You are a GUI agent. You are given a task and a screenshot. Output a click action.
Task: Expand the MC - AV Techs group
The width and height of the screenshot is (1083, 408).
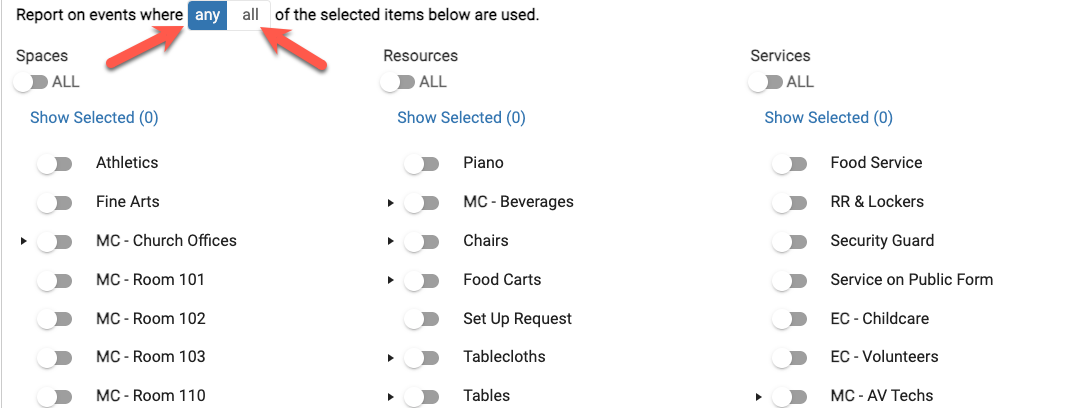[758, 397]
